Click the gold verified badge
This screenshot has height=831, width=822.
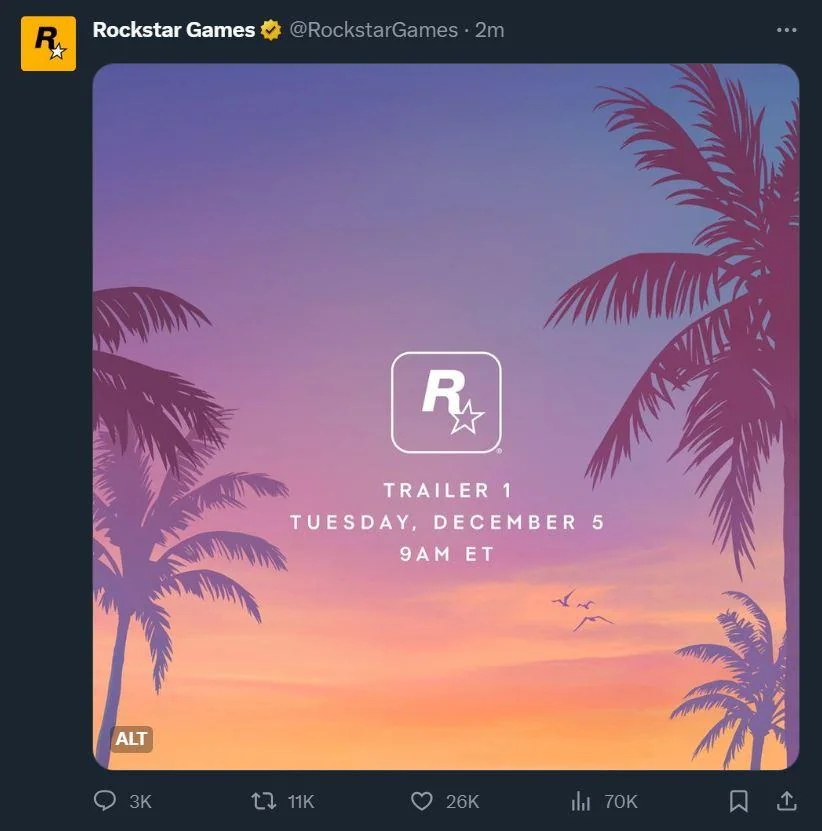click(x=271, y=30)
